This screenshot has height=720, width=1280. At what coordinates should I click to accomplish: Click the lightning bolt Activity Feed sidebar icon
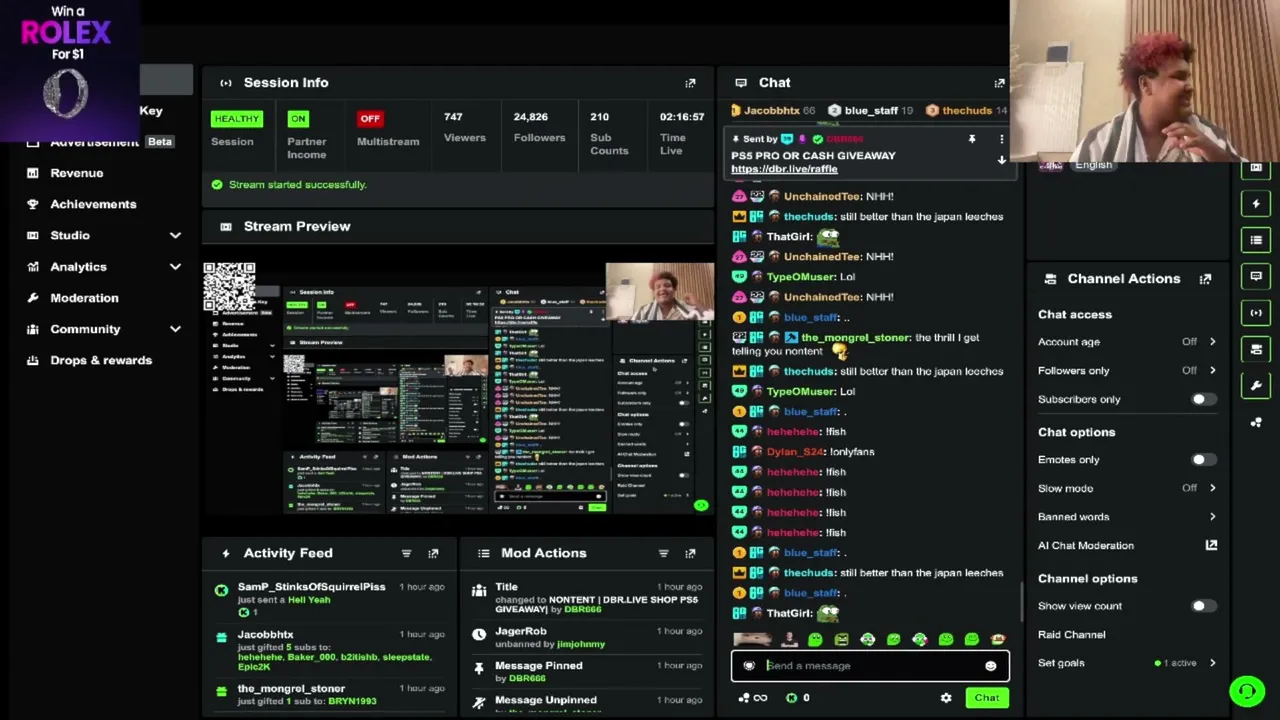(1256, 204)
